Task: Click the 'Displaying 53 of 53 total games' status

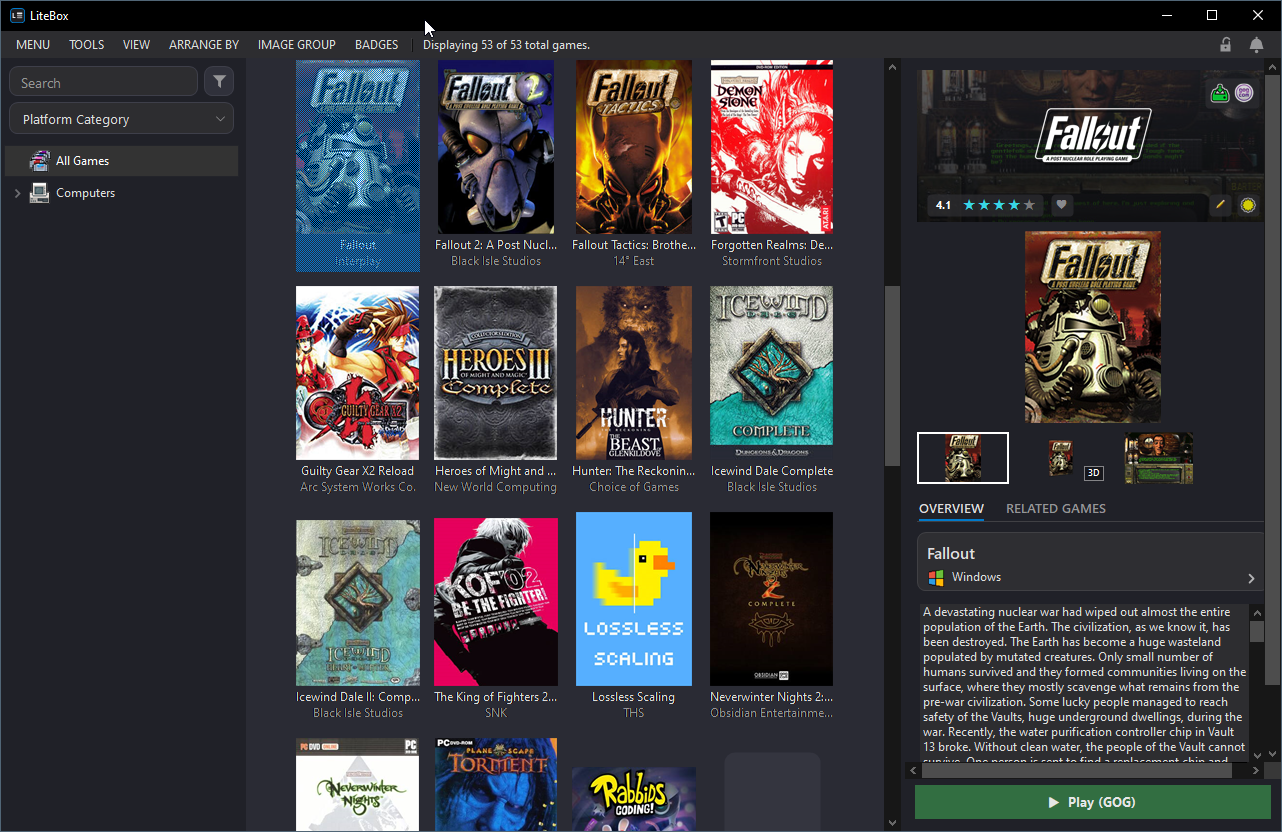Action: coord(506,45)
